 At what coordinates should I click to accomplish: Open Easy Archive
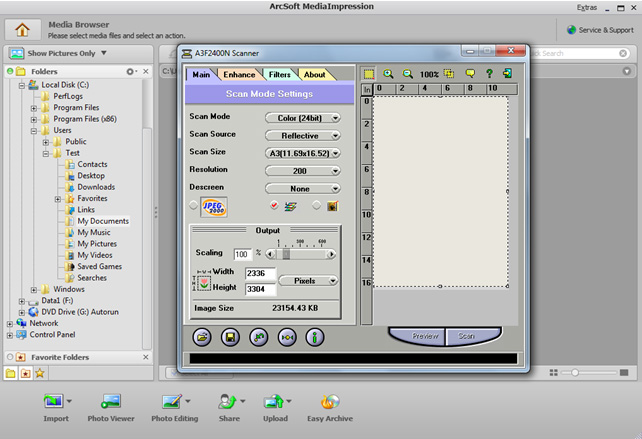pos(330,407)
